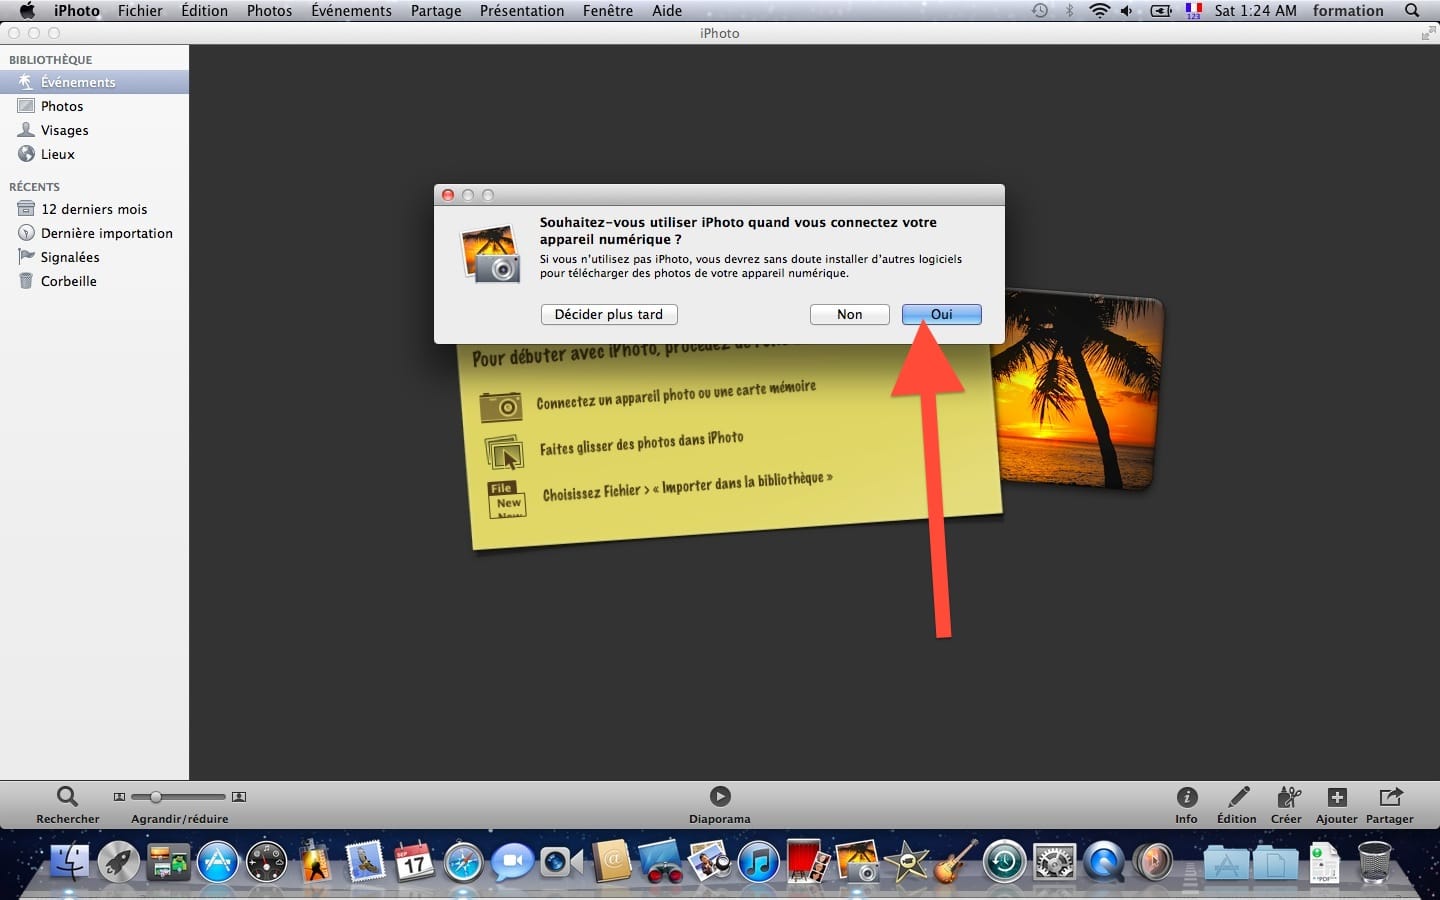Open GarageBand from the Dock
The width and height of the screenshot is (1440, 900).
click(956, 862)
